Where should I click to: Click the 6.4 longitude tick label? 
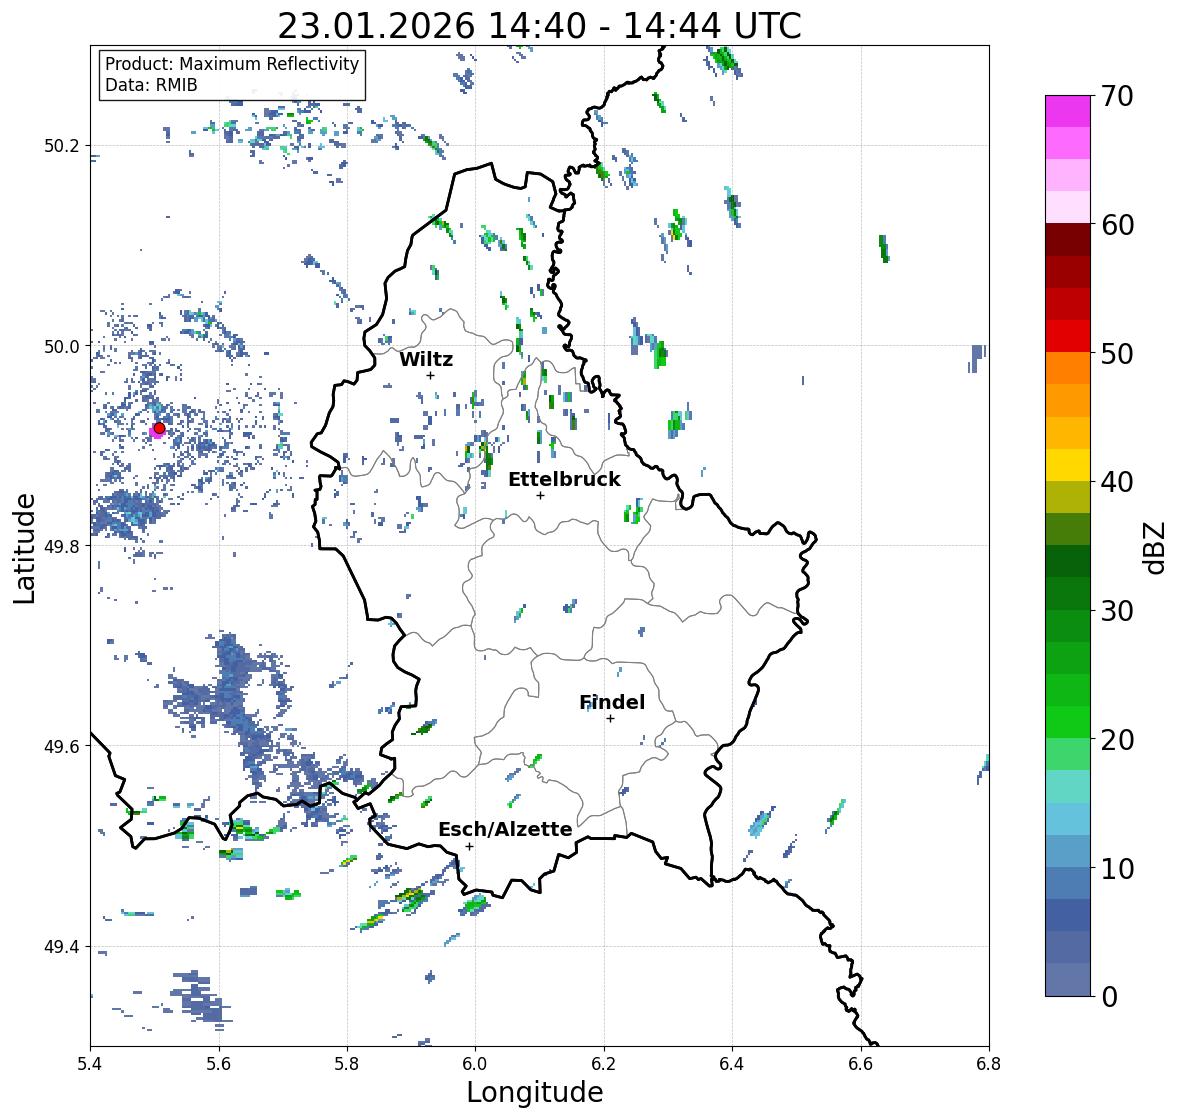pyautogui.click(x=732, y=1064)
